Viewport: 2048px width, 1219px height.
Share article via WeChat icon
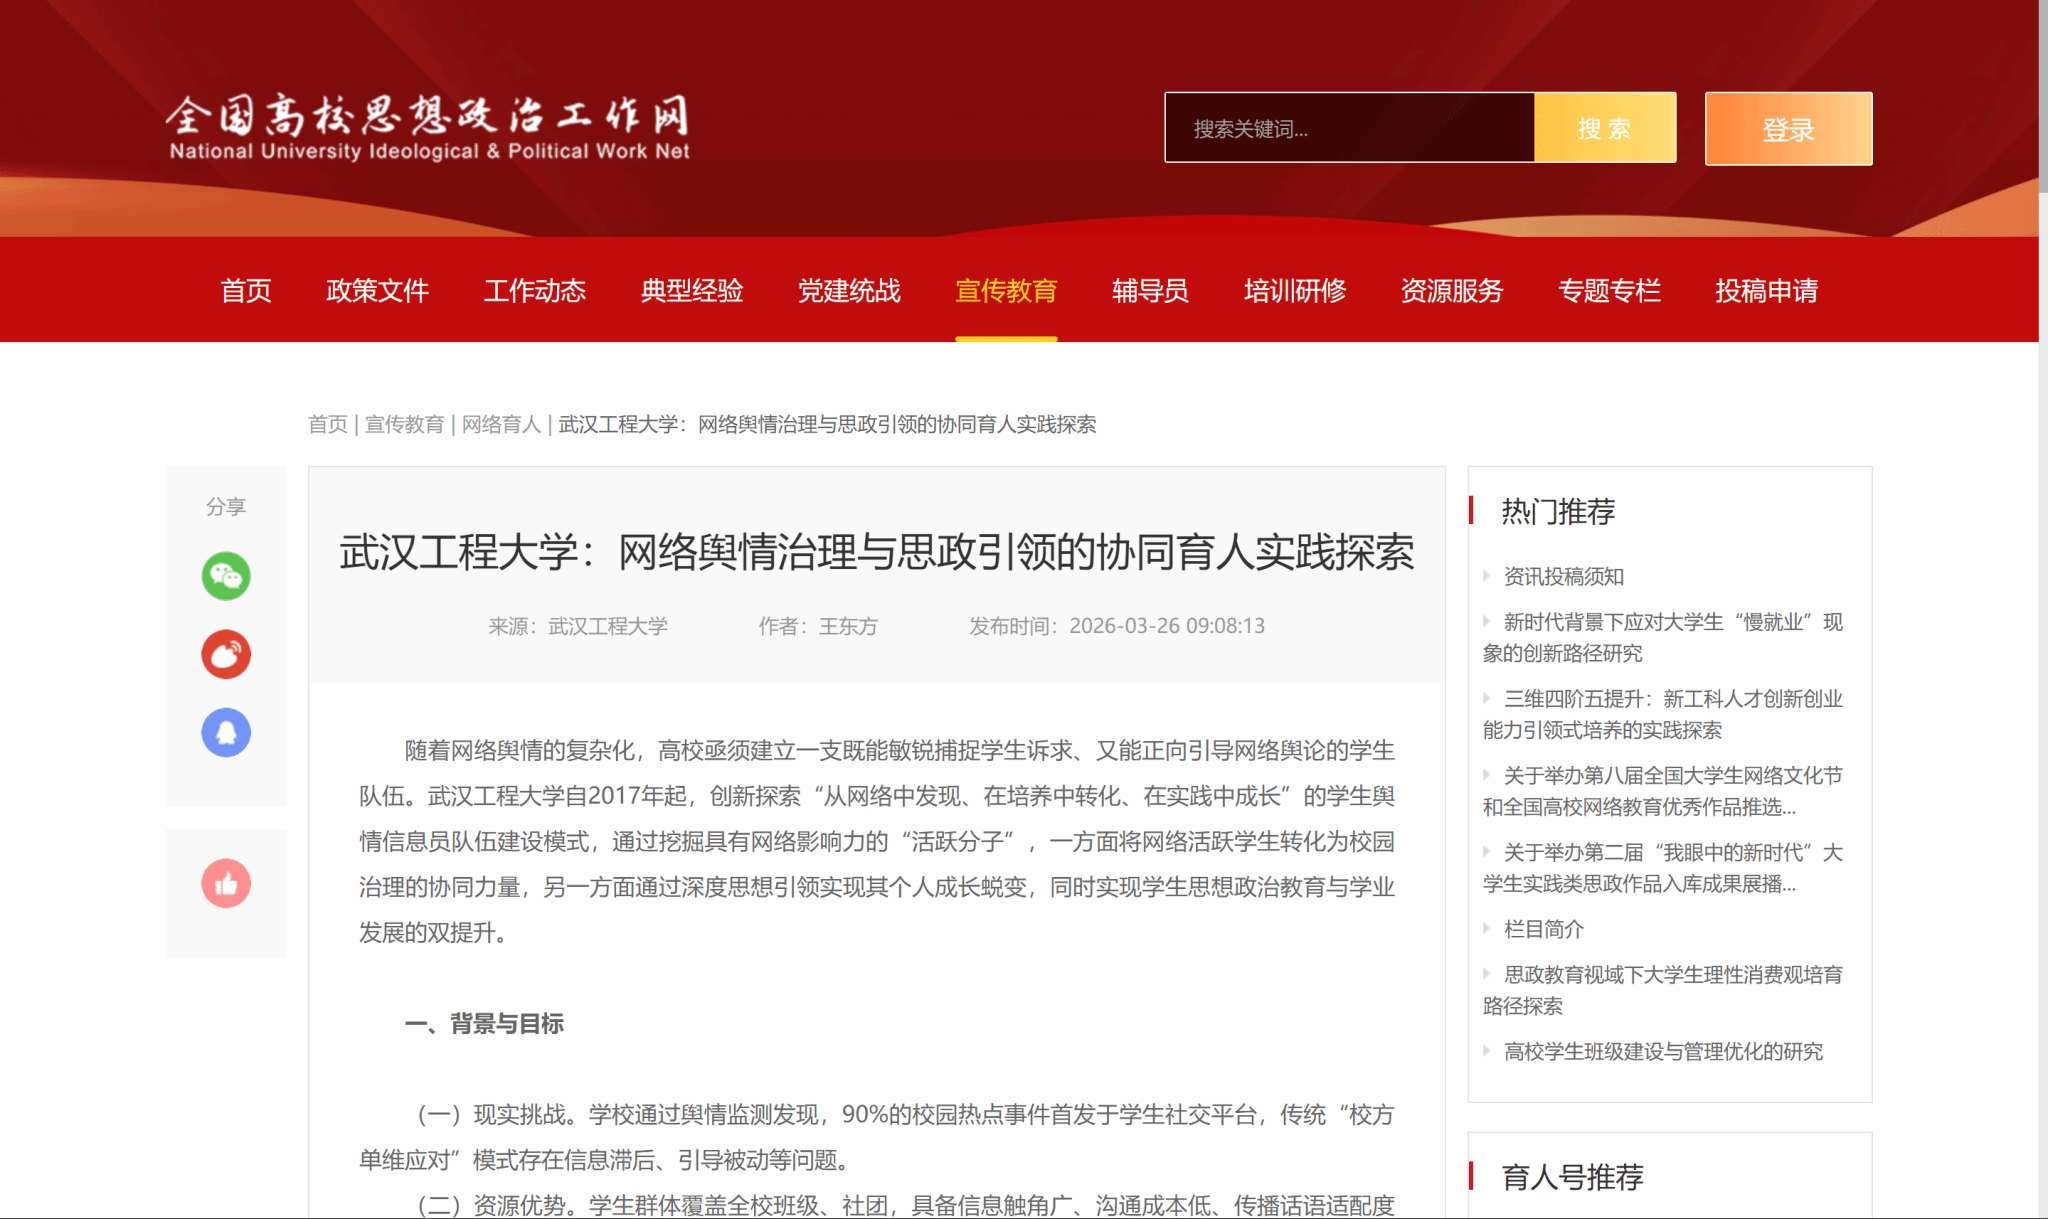point(226,576)
